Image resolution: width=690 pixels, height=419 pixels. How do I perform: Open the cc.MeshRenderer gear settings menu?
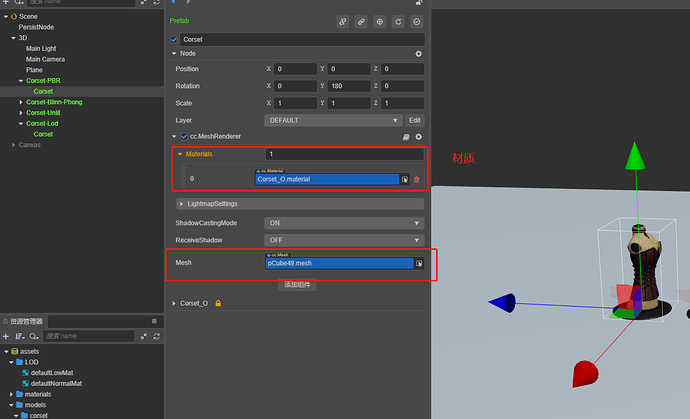(x=418, y=137)
